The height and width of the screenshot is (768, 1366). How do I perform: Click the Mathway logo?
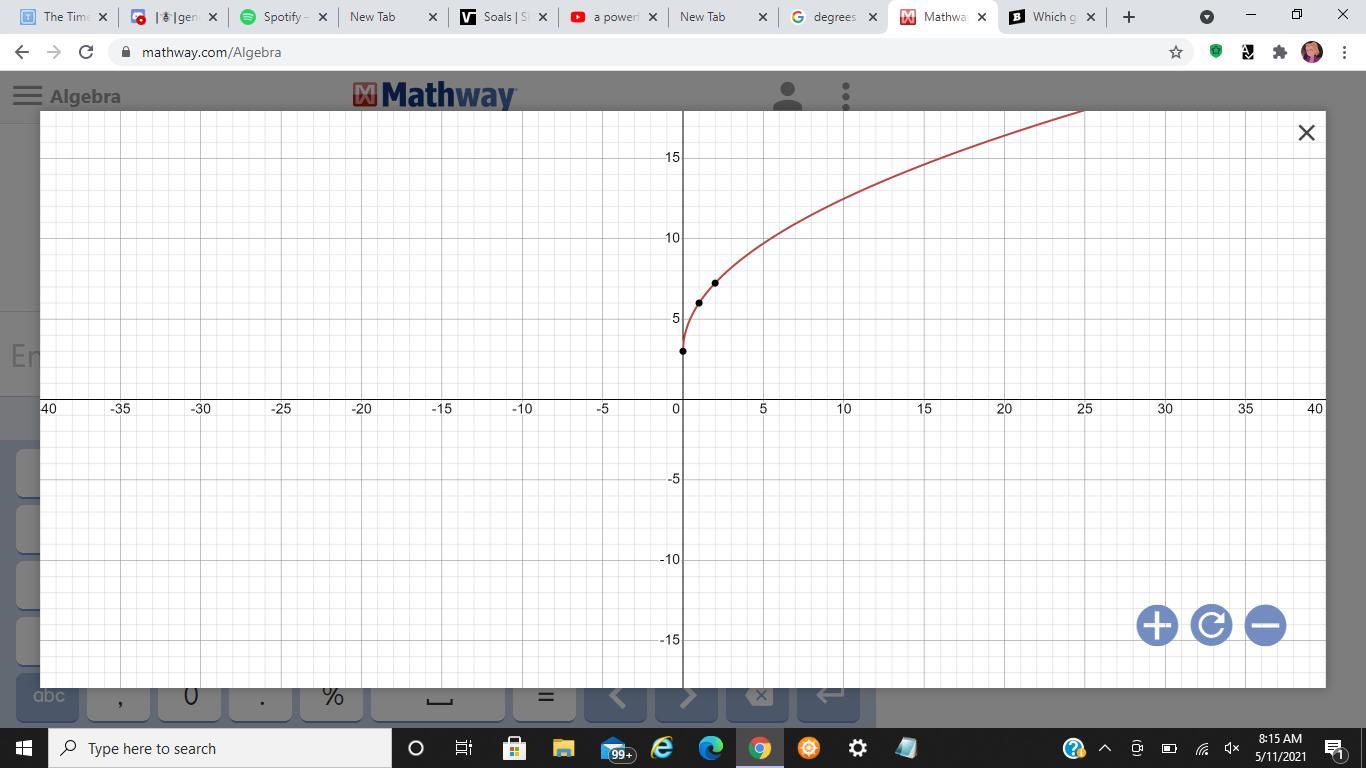point(434,95)
